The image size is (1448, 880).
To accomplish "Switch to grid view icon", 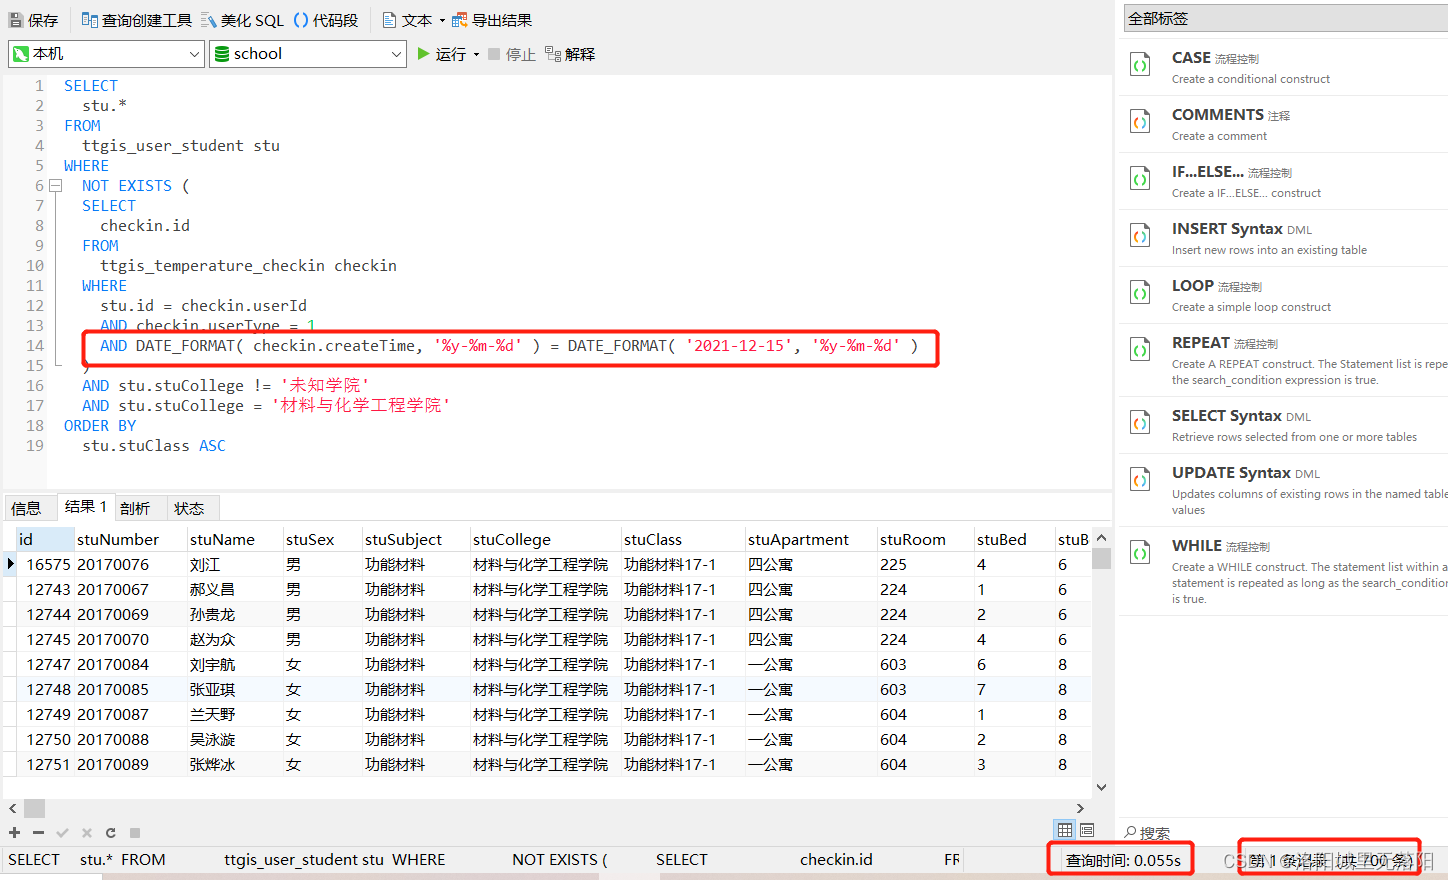I will coord(1065,830).
